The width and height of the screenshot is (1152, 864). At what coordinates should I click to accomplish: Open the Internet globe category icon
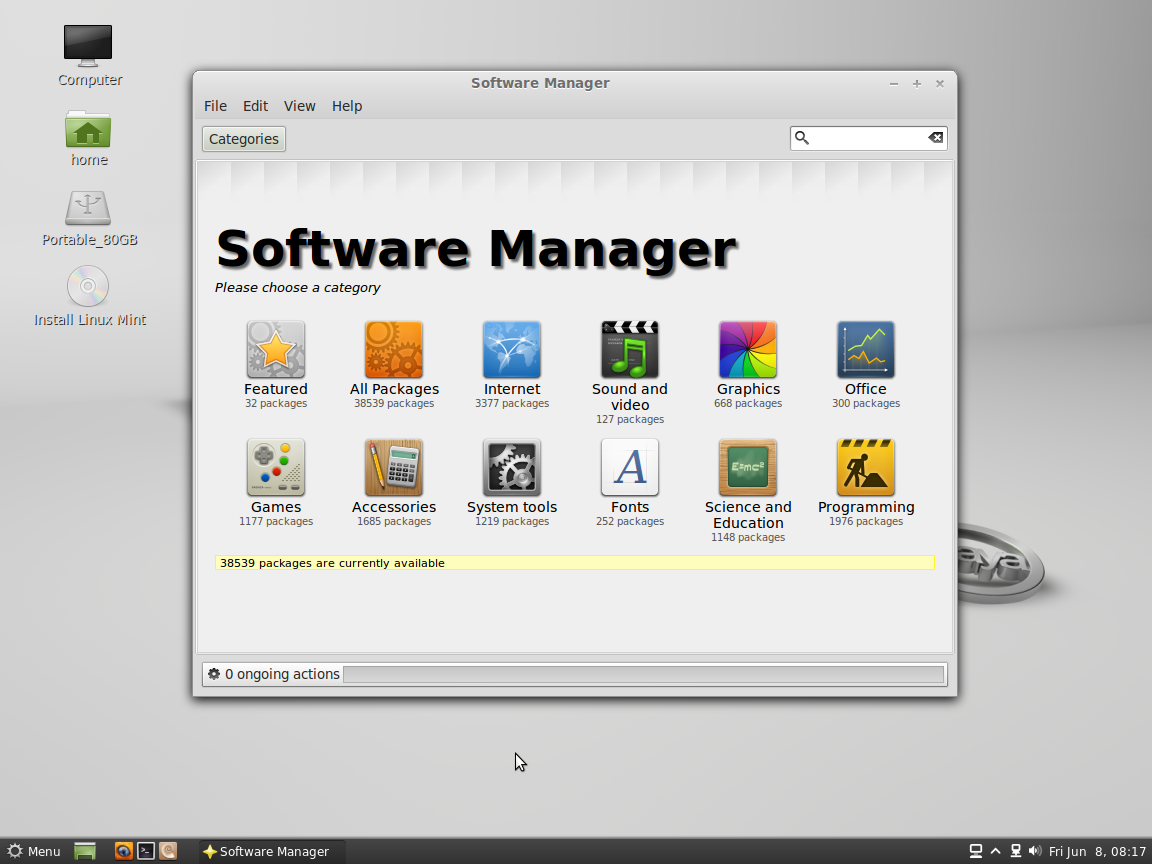point(512,349)
